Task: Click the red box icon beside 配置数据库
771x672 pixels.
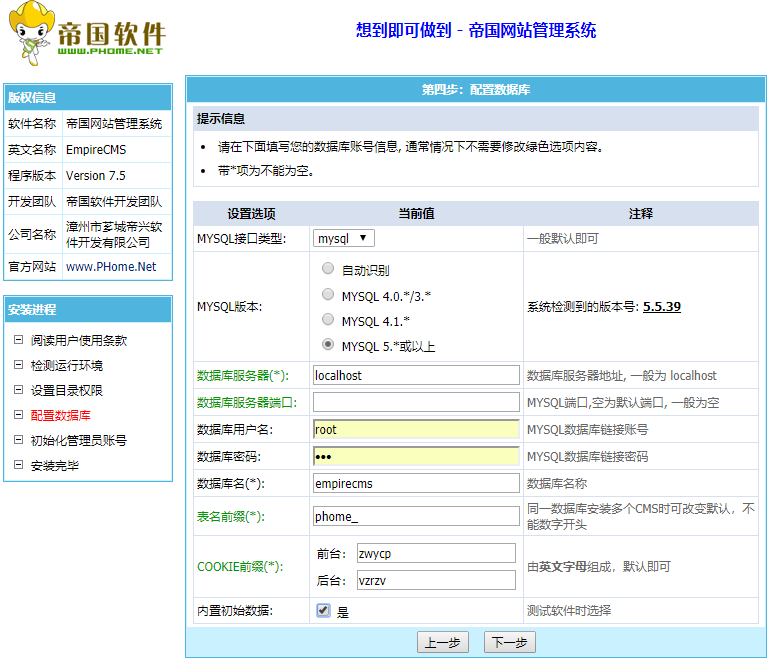Action: tap(18, 415)
